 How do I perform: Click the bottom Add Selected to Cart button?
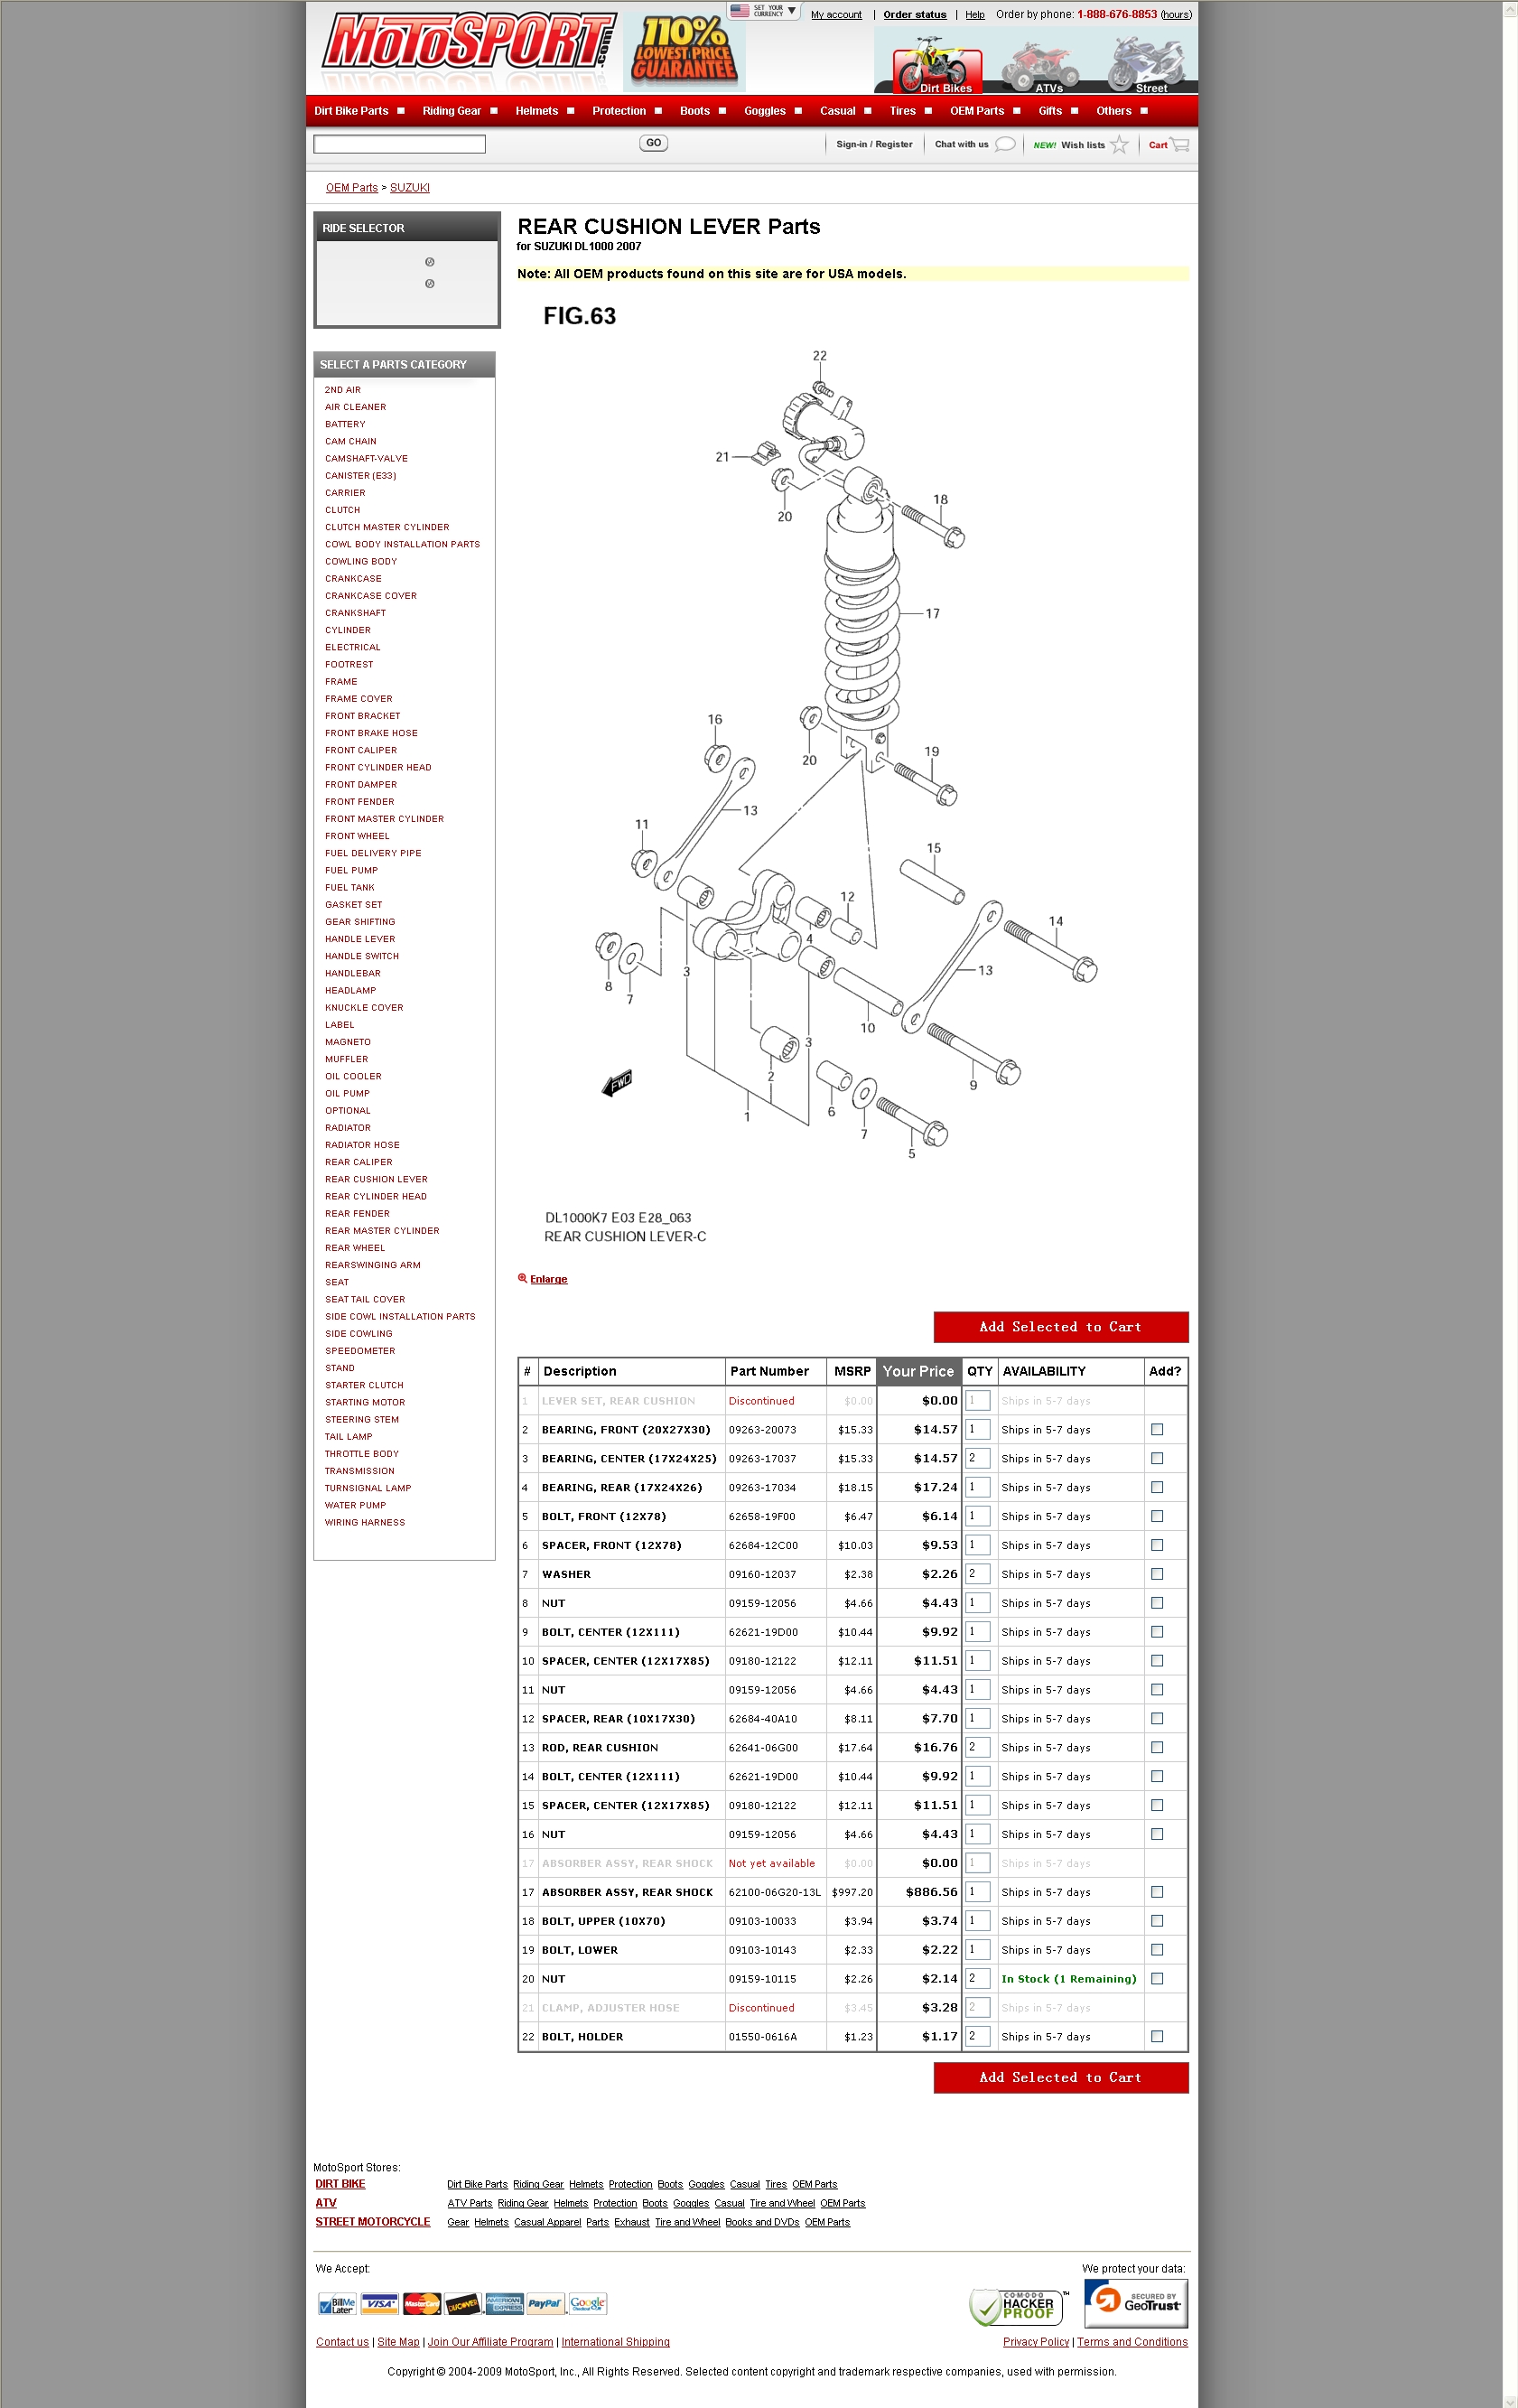[x=1061, y=2078]
